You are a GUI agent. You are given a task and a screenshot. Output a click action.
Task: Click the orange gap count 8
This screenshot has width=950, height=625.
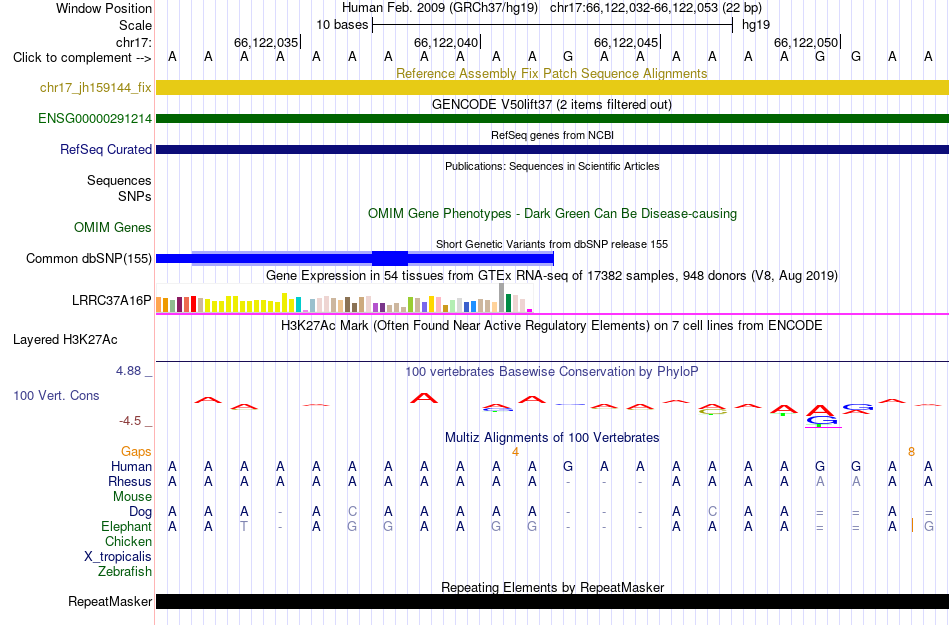(911, 452)
